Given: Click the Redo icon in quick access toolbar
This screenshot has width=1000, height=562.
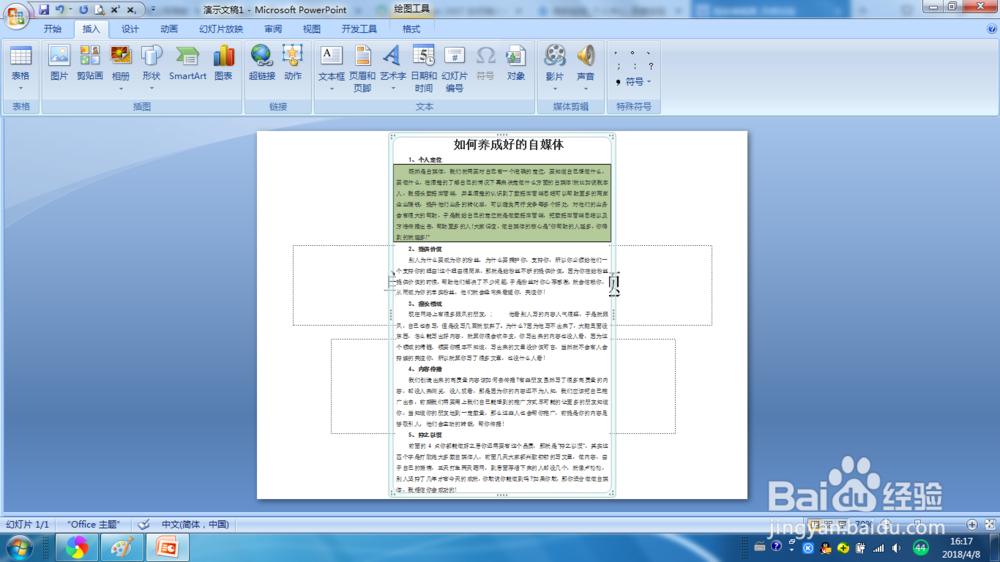Looking at the screenshot, I should [x=84, y=10].
